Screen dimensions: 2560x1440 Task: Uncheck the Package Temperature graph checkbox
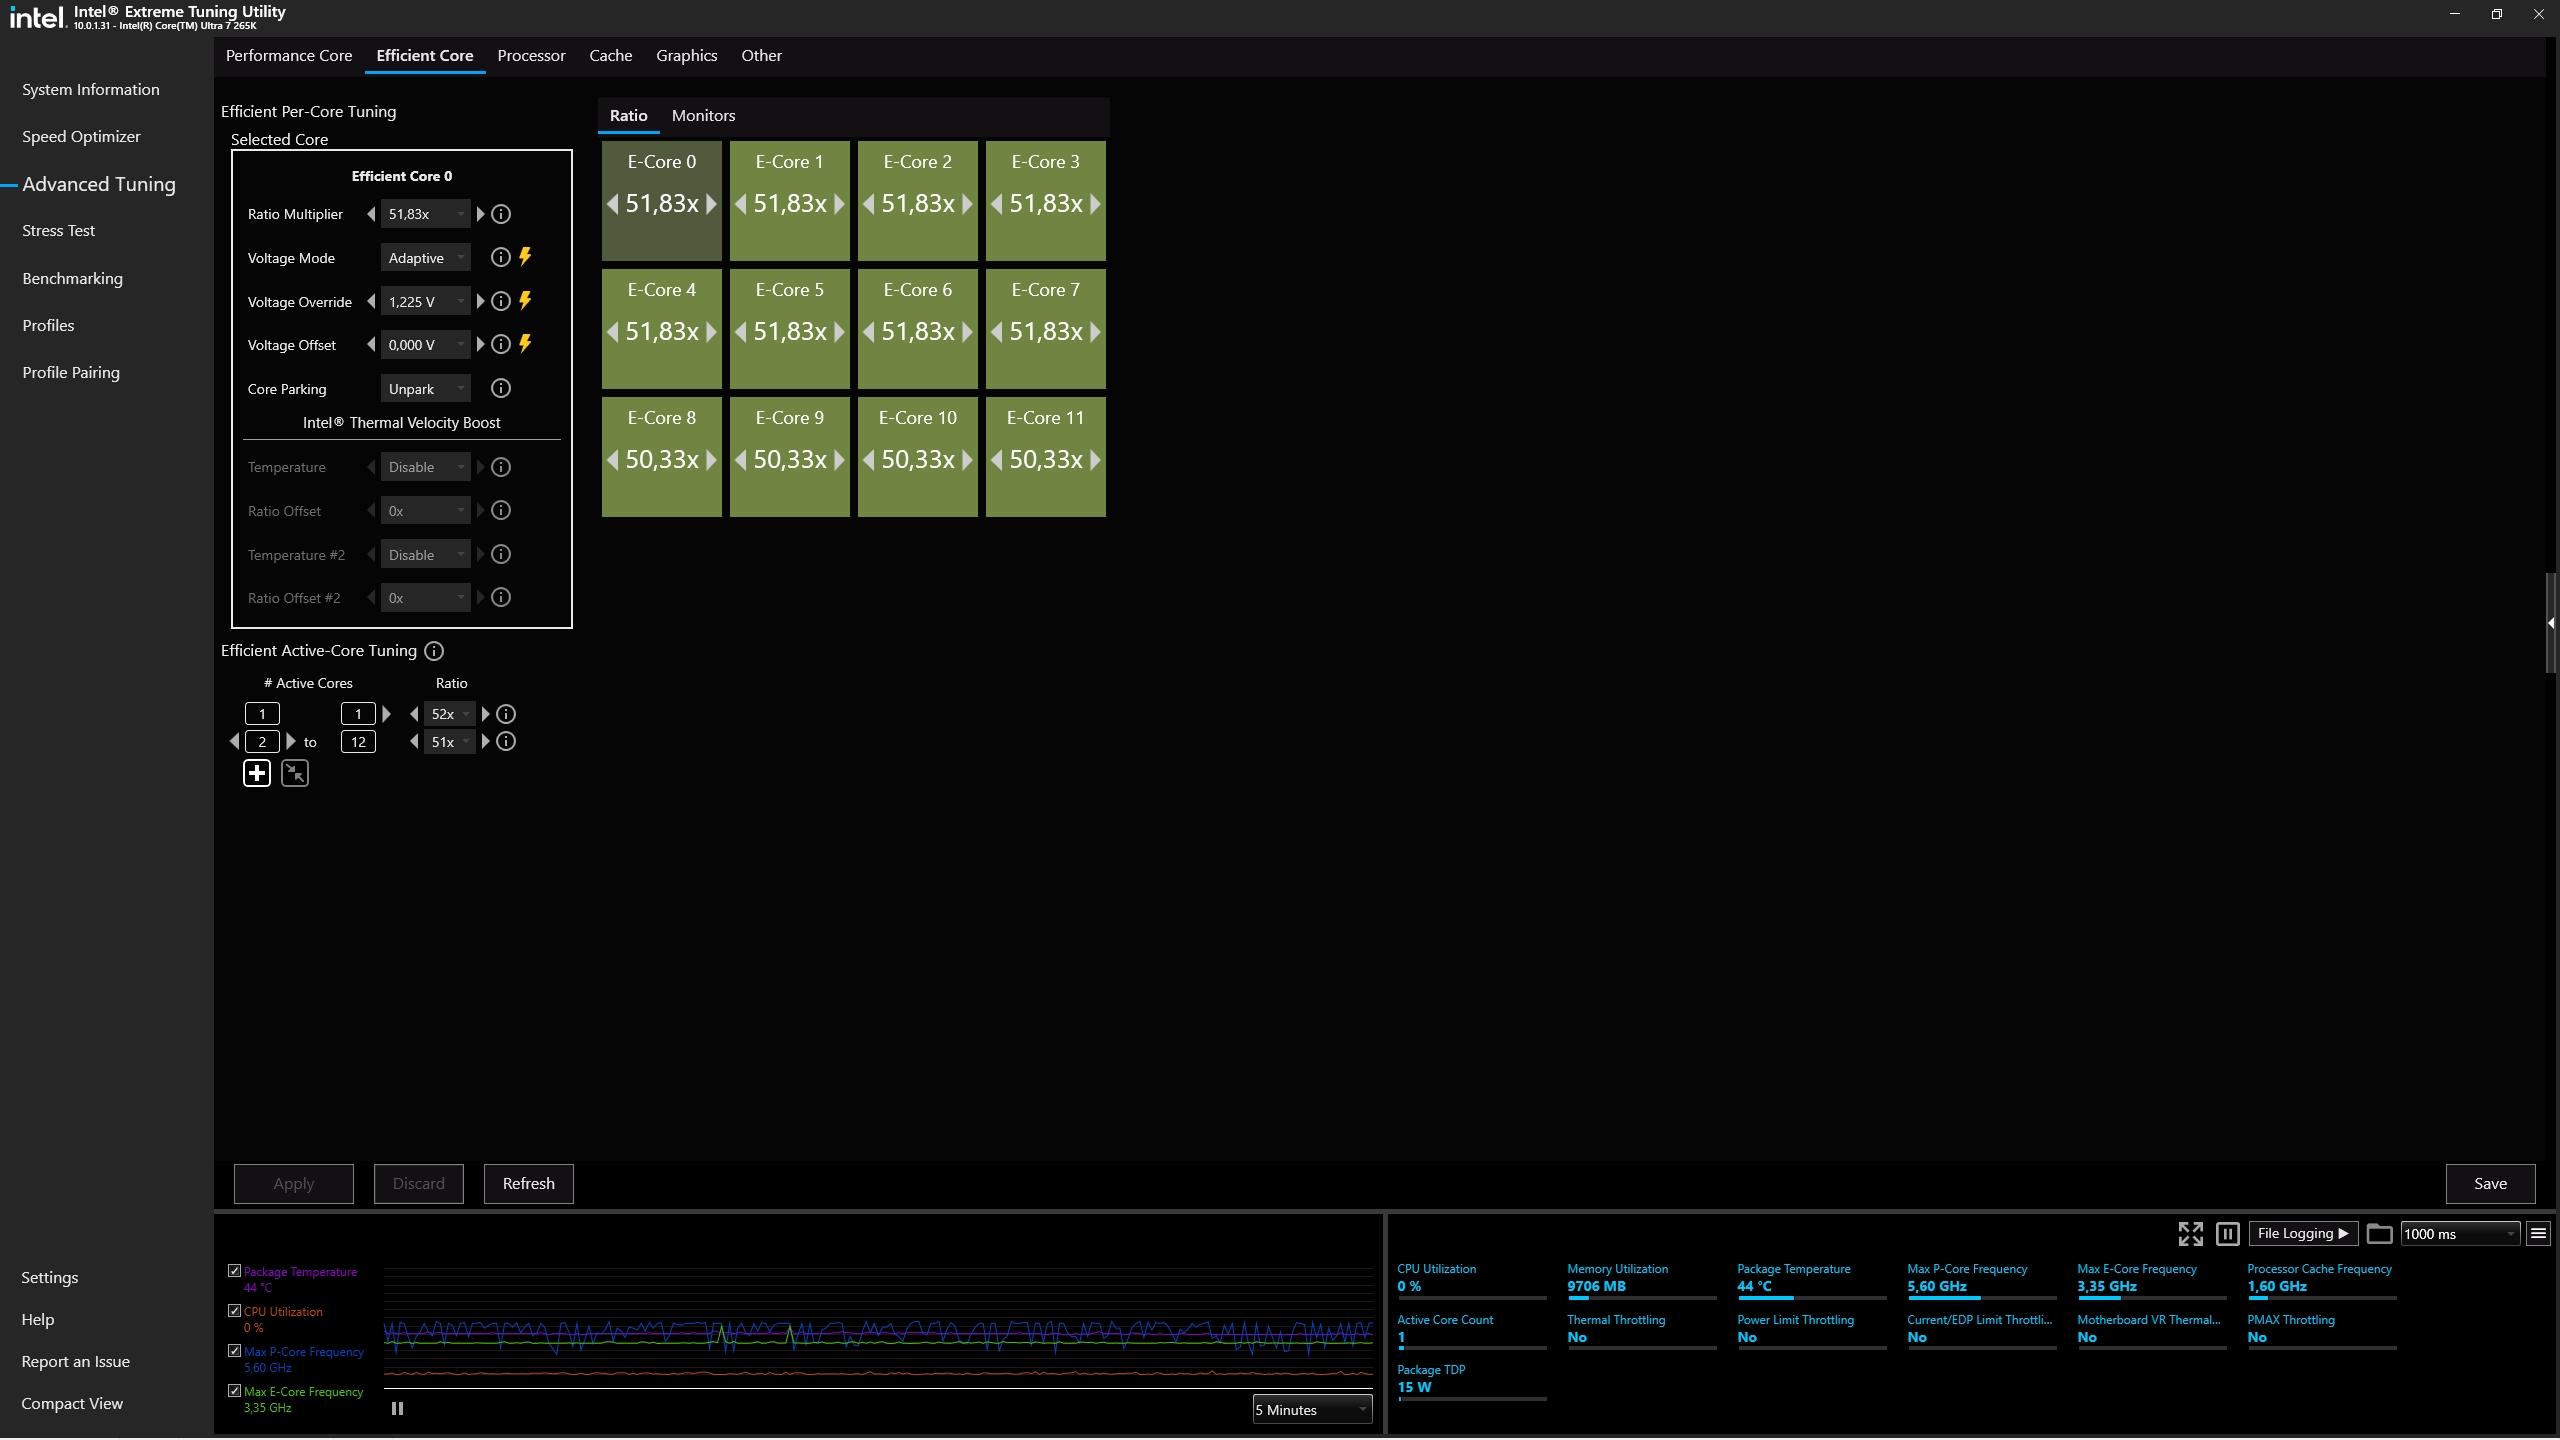point(234,1271)
